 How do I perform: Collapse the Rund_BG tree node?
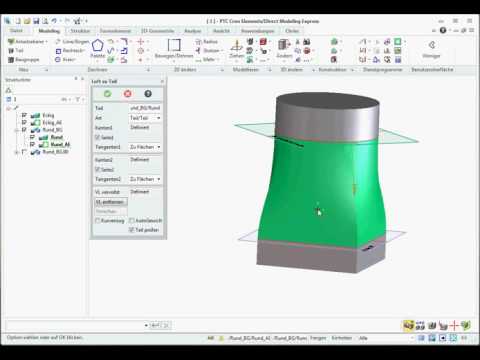coord(16,130)
